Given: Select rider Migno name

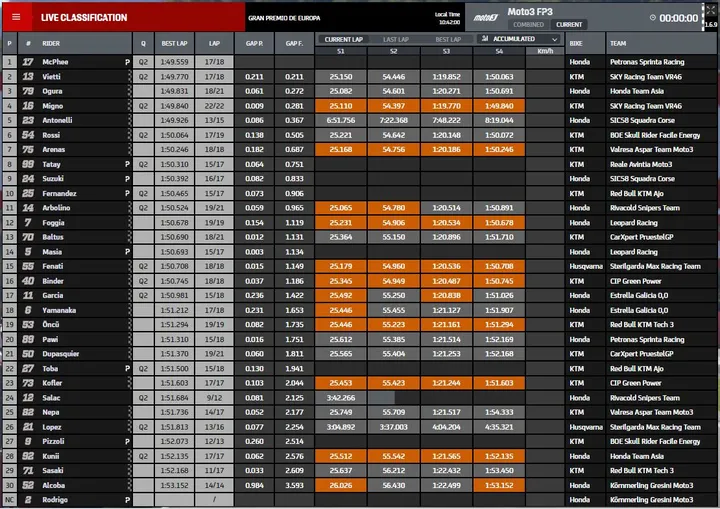Looking at the screenshot, I should [x=53, y=106].
